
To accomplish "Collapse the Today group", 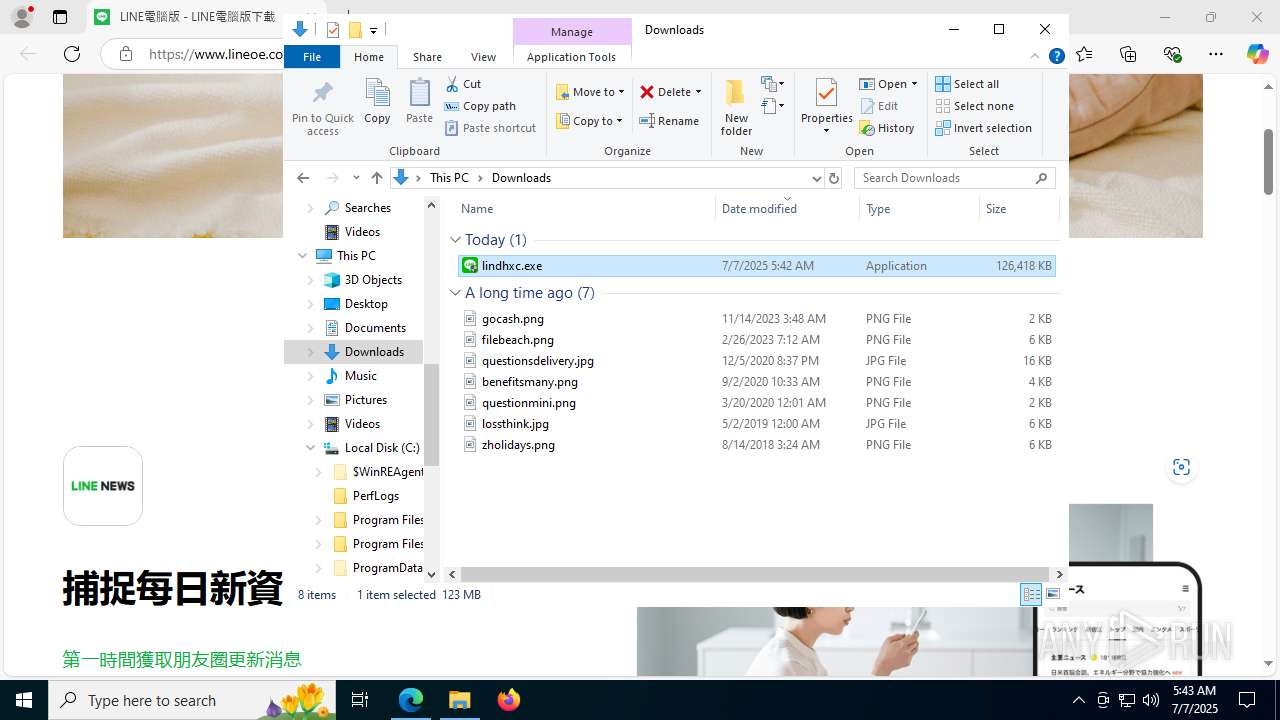I will coord(455,240).
